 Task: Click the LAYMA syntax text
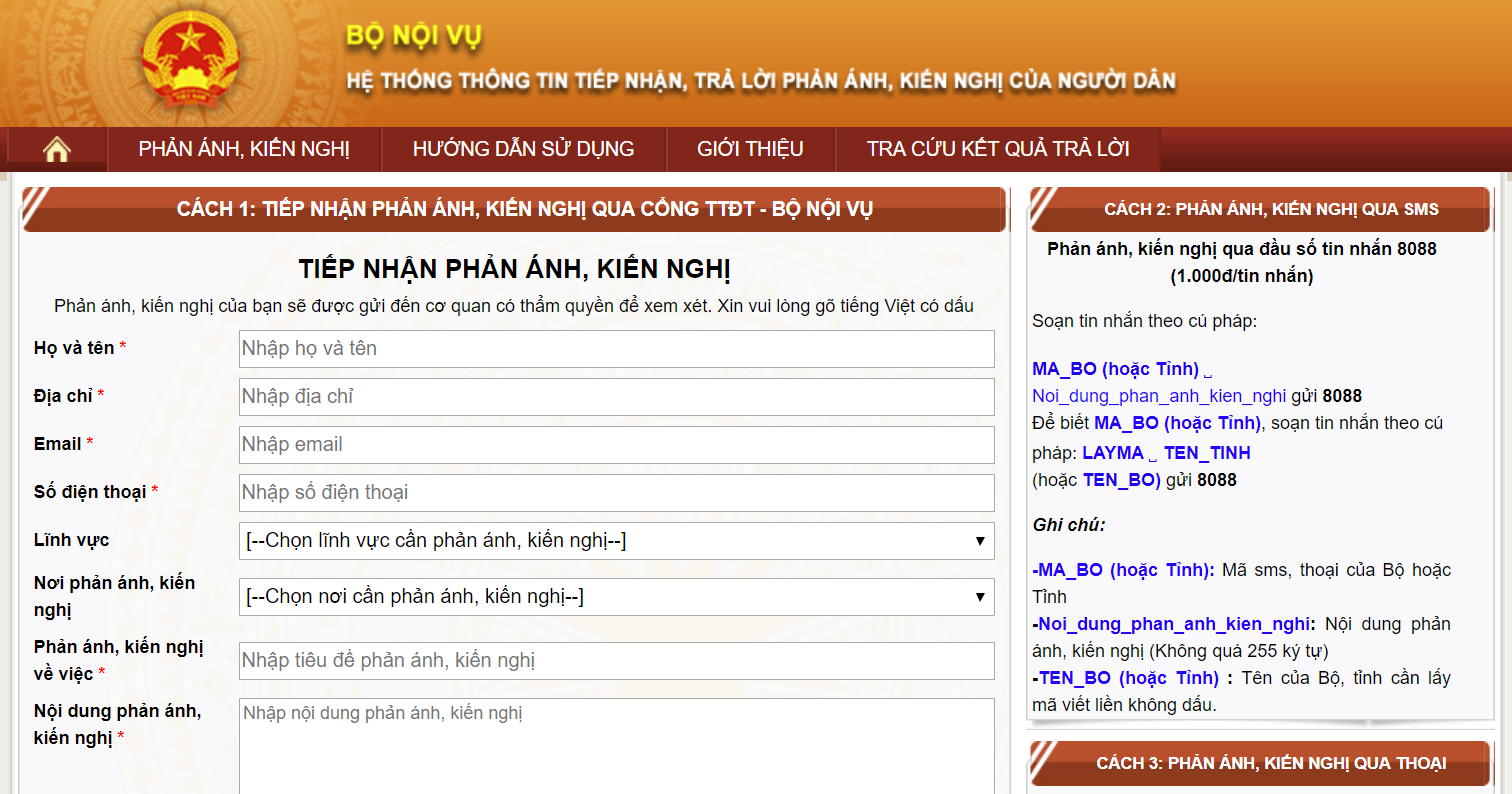[x=1112, y=453]
